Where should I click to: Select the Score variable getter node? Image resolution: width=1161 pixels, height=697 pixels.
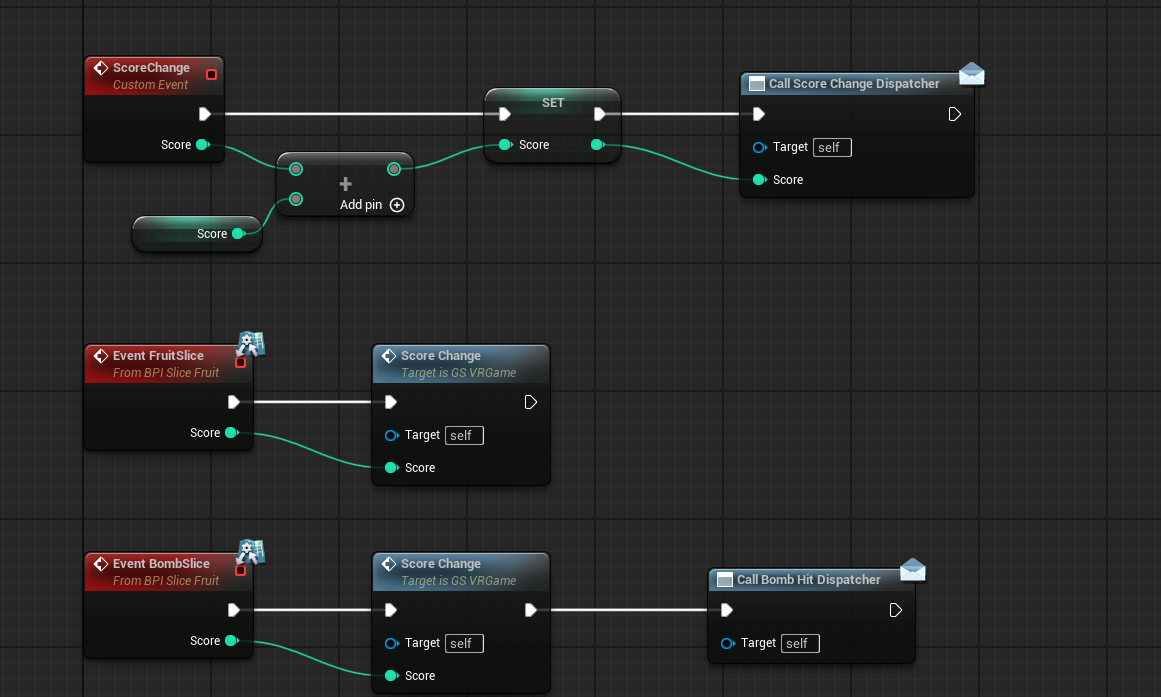click(x=196, y=233)
